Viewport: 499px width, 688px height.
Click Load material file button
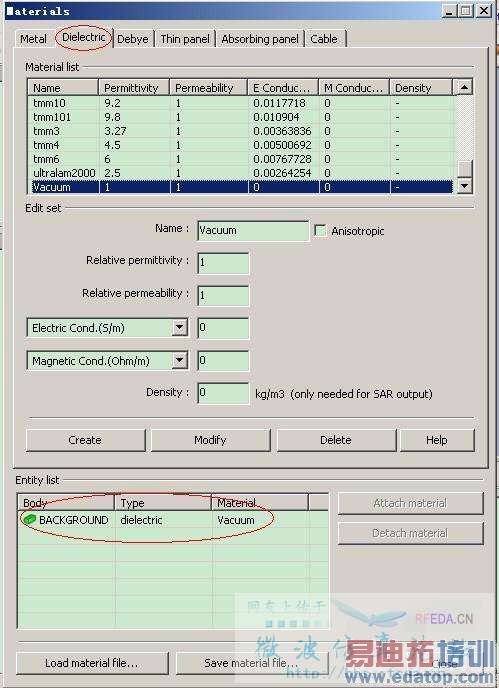click(92, 663)
